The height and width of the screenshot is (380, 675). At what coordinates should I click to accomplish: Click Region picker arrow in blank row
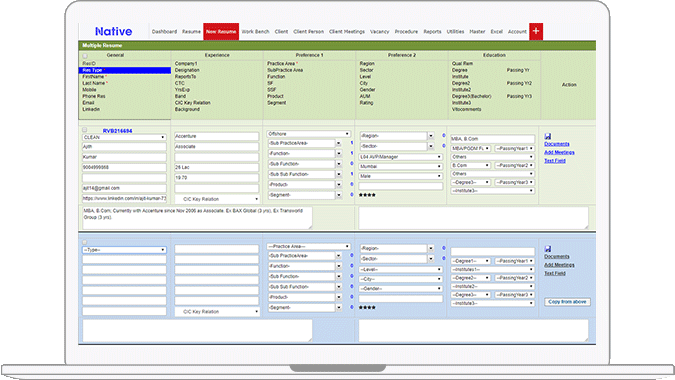pos(431,248)
